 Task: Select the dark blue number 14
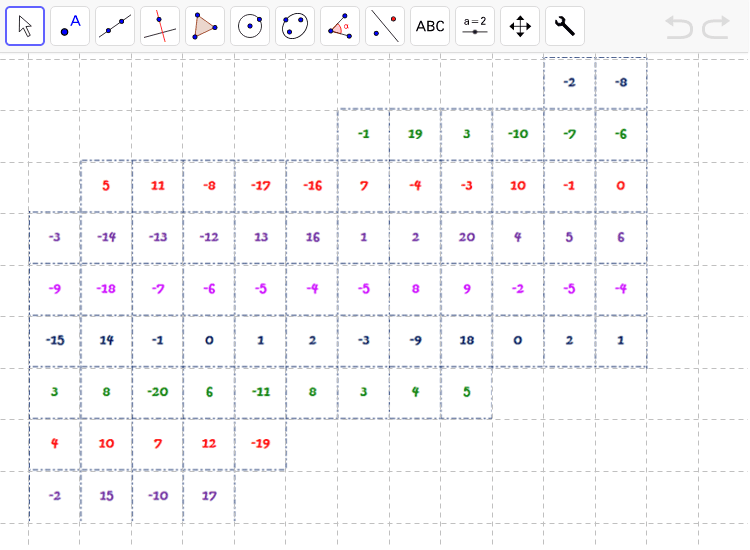[106, 341]
